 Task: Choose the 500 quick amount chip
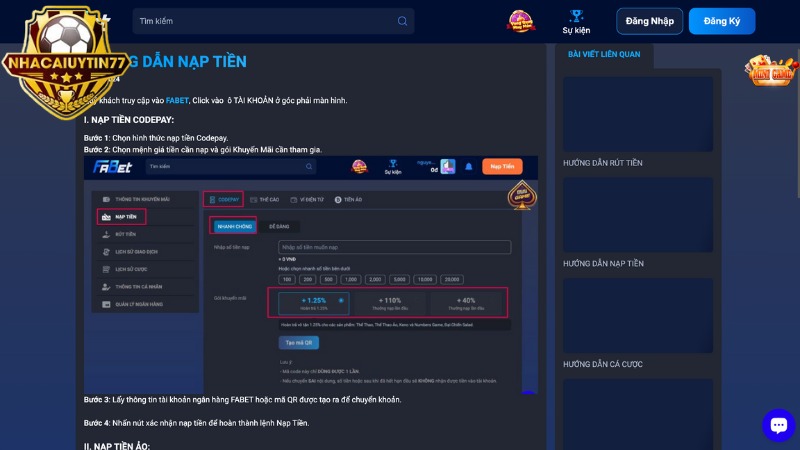329,280
